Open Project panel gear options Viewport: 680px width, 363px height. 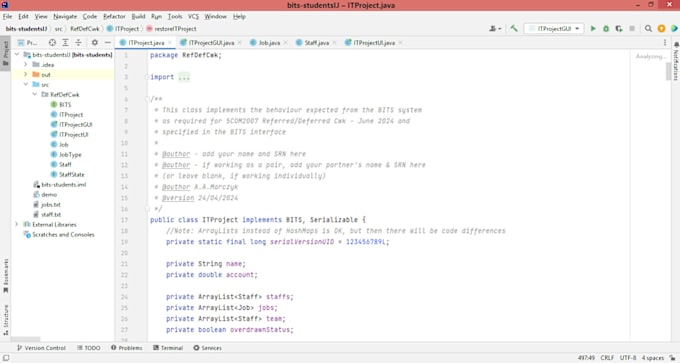(95, 43)
